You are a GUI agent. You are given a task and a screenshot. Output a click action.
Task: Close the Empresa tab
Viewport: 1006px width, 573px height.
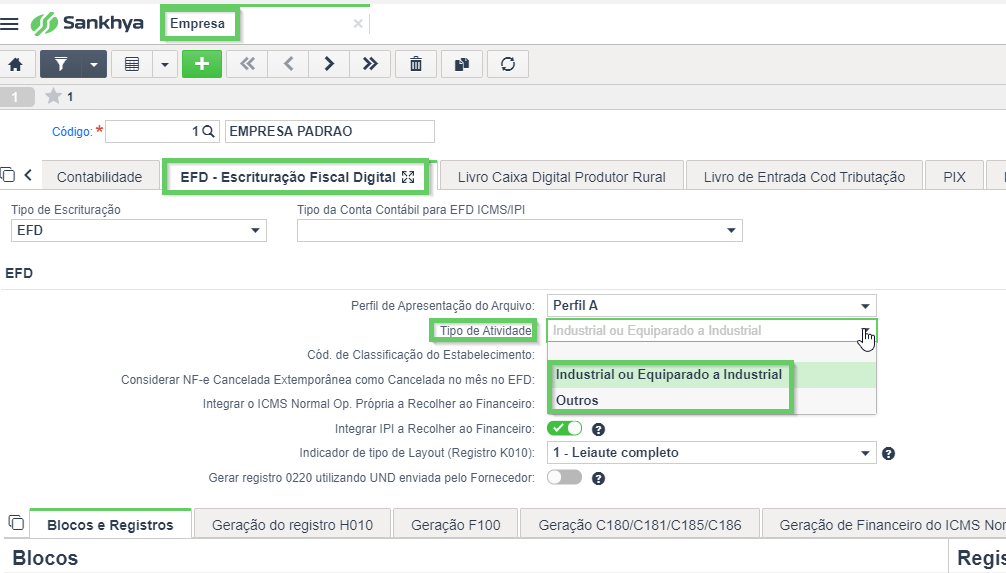click(358, 24)
